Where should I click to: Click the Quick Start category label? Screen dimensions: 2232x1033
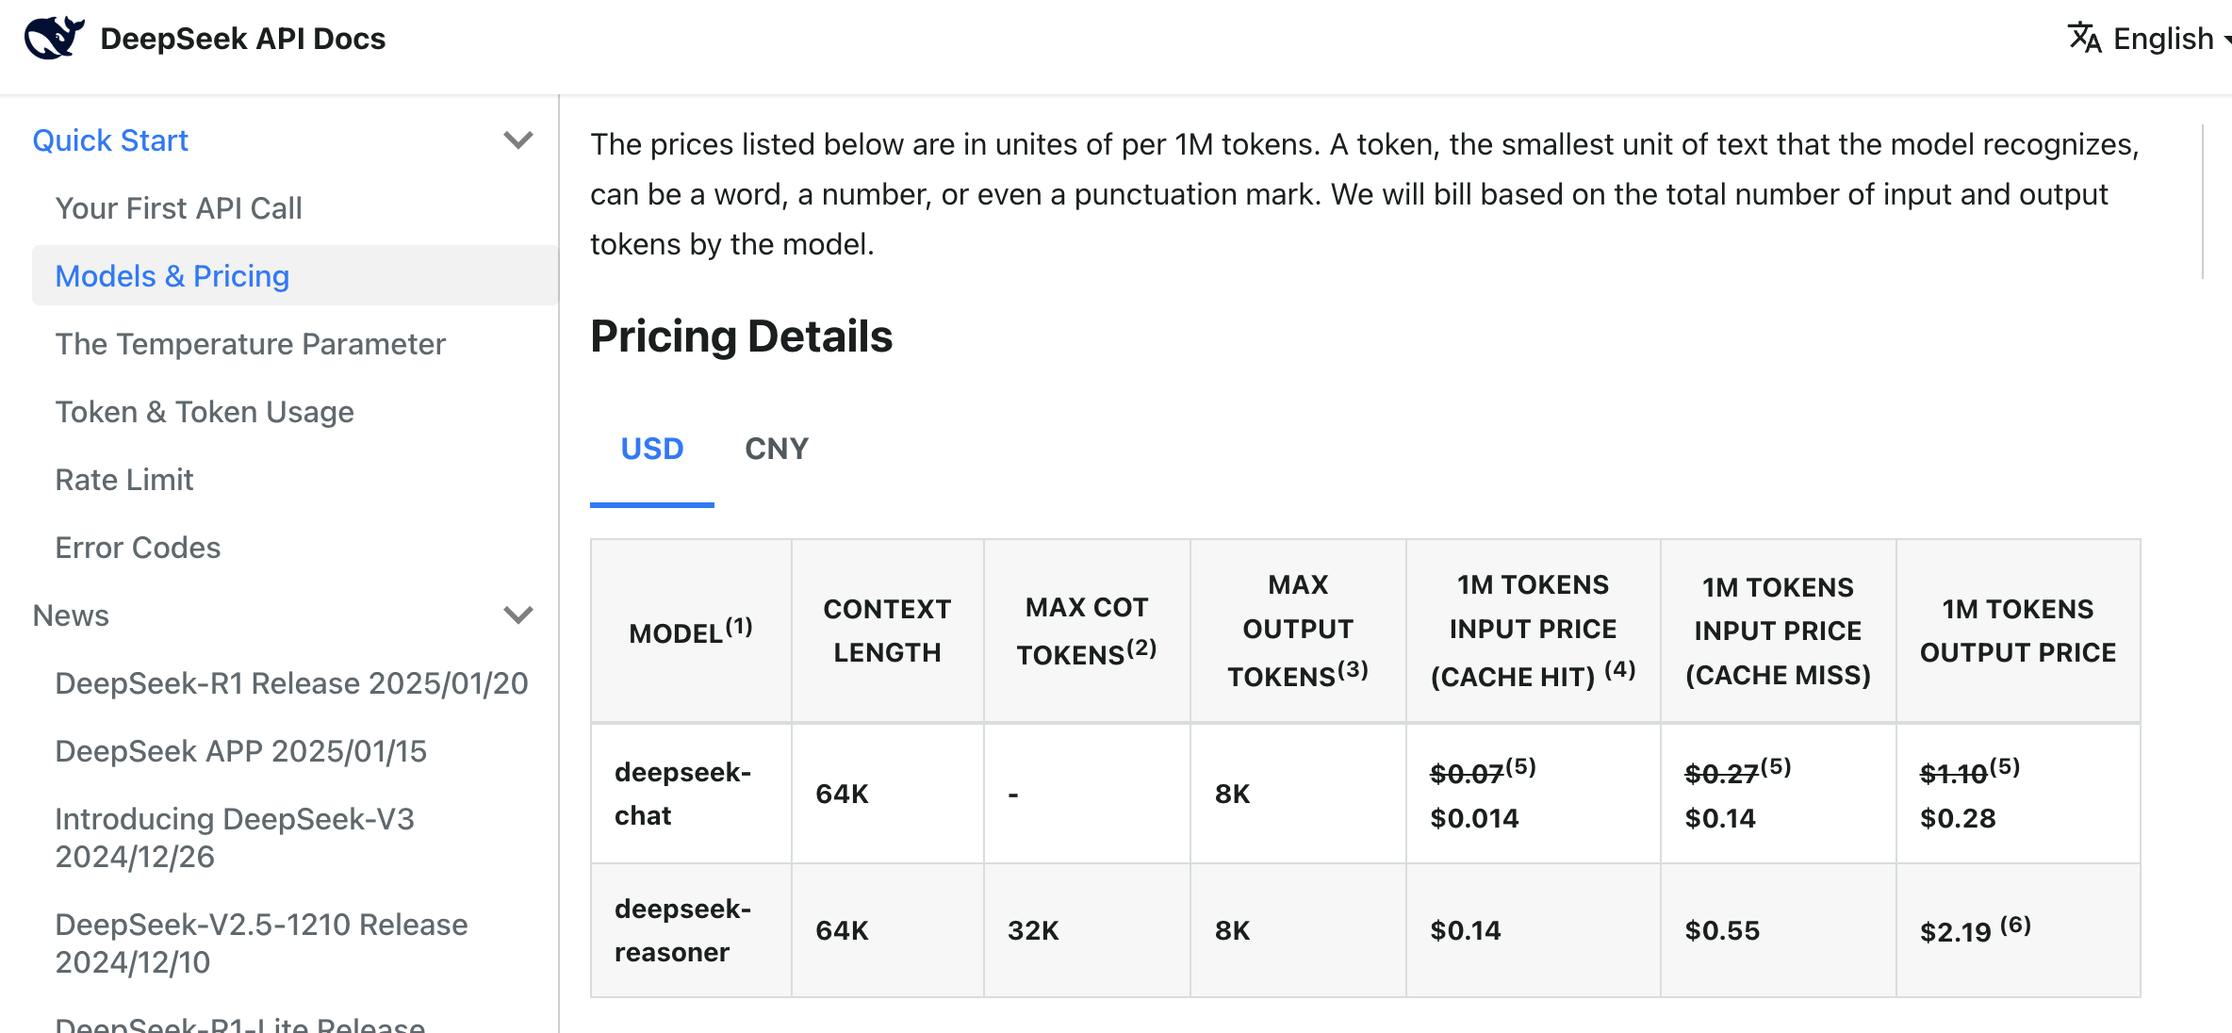tap(110, 140)
